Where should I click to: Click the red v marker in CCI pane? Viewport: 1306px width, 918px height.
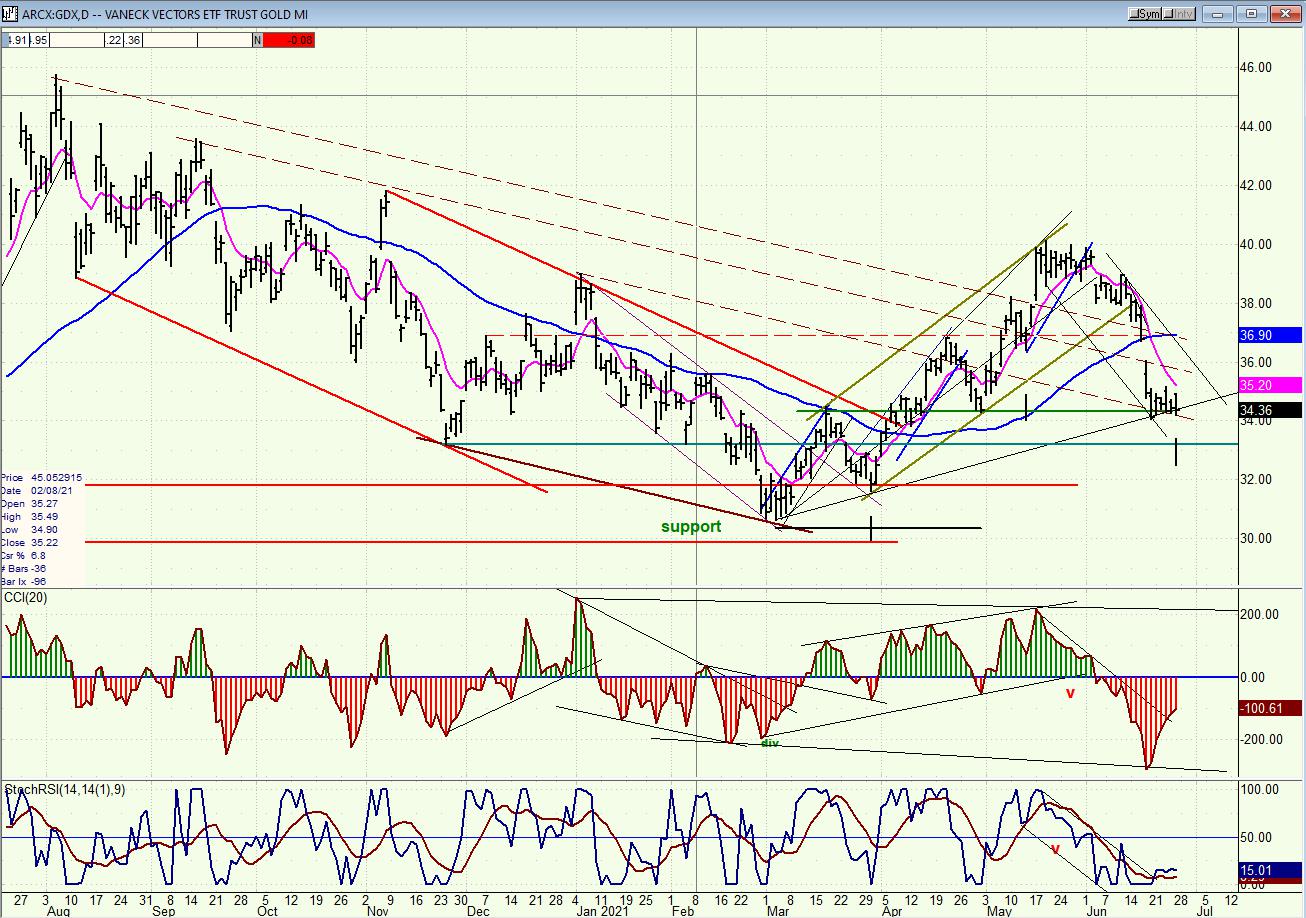click(x=1070, y=692)
